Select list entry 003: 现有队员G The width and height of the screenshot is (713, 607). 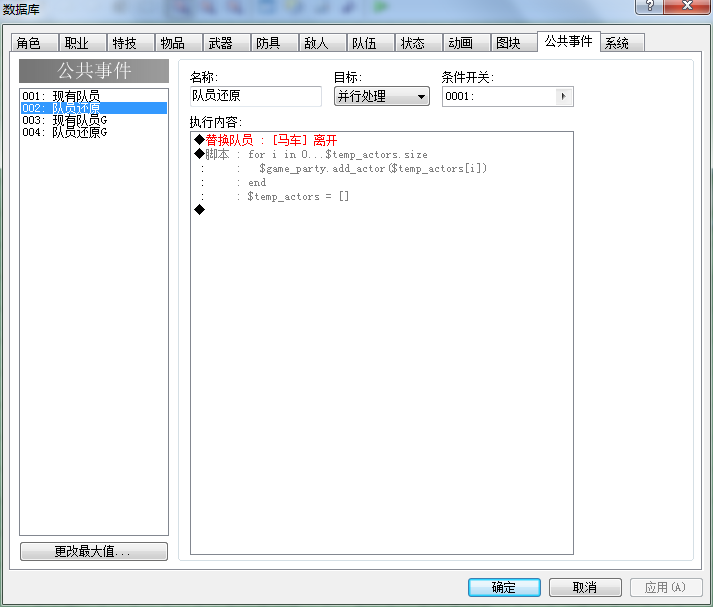coord(94,120)
